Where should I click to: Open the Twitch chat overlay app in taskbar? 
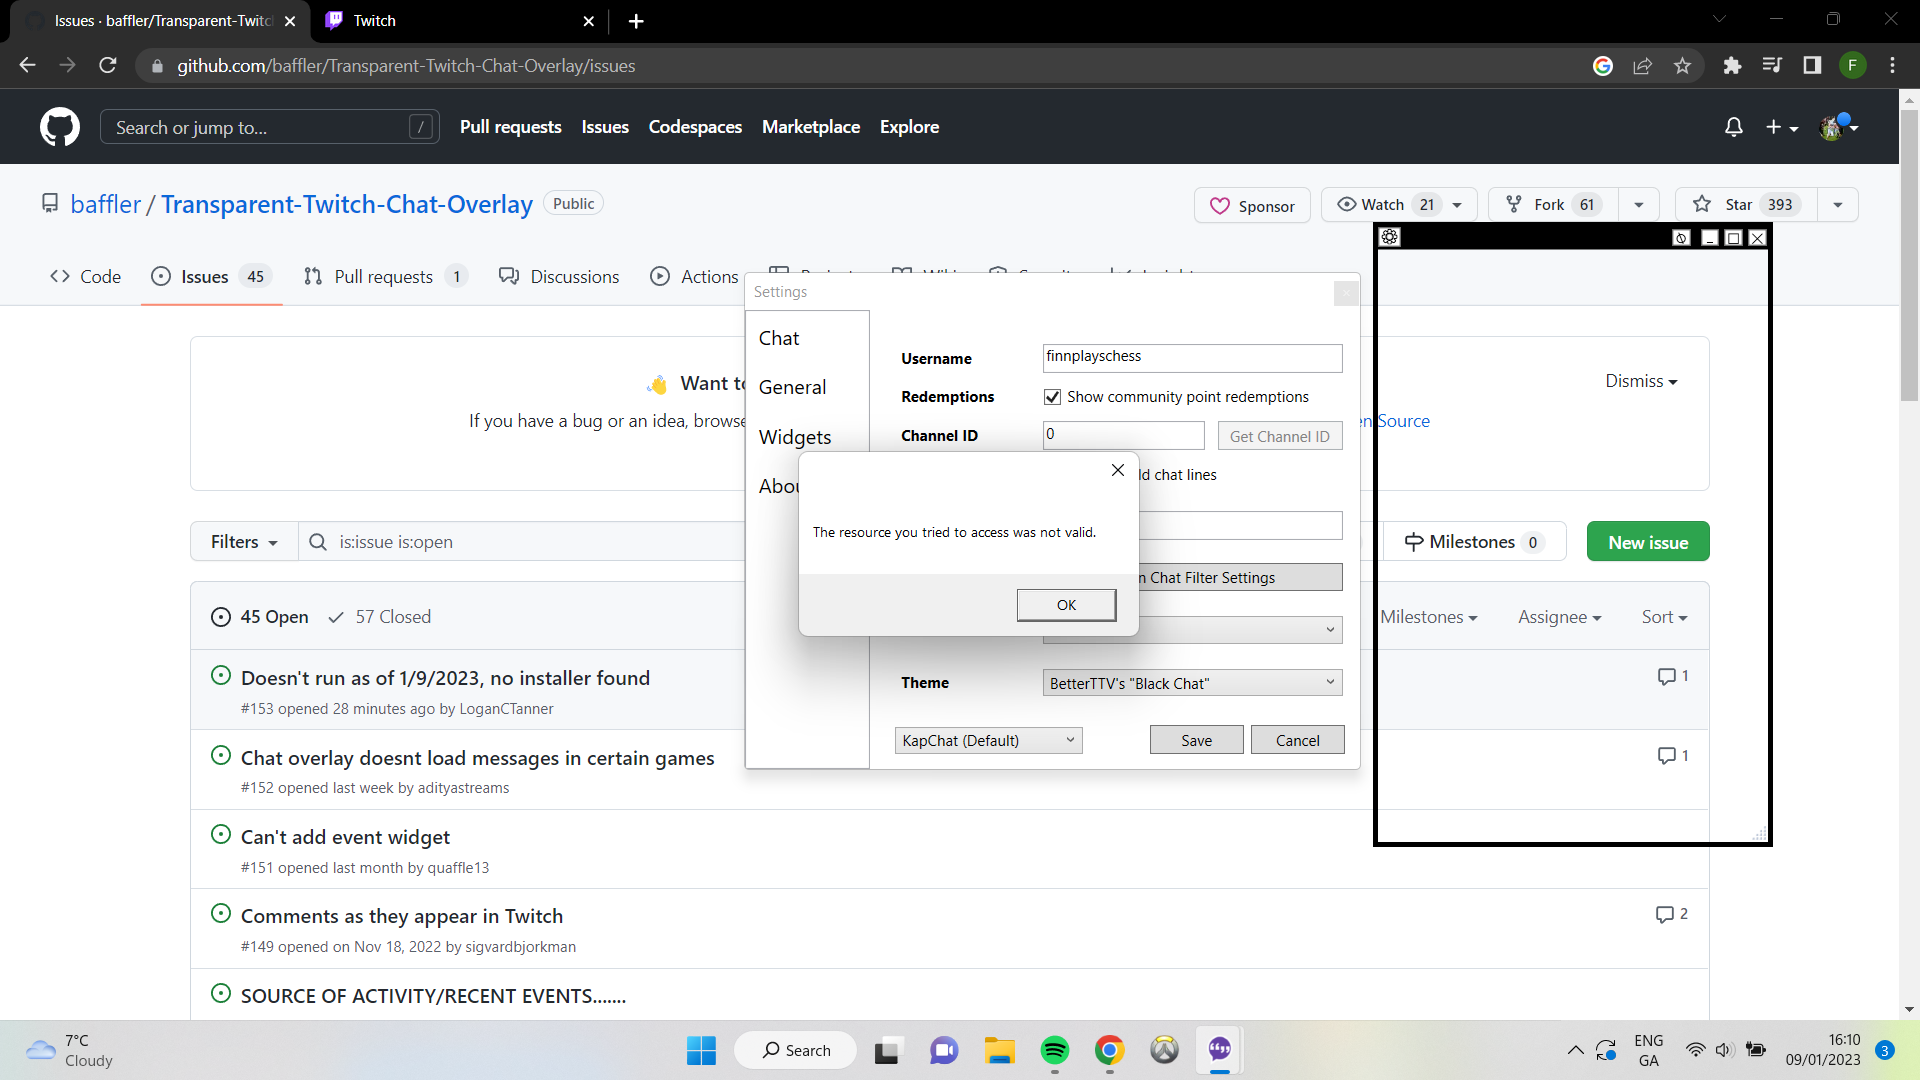coord(1219,1050)
